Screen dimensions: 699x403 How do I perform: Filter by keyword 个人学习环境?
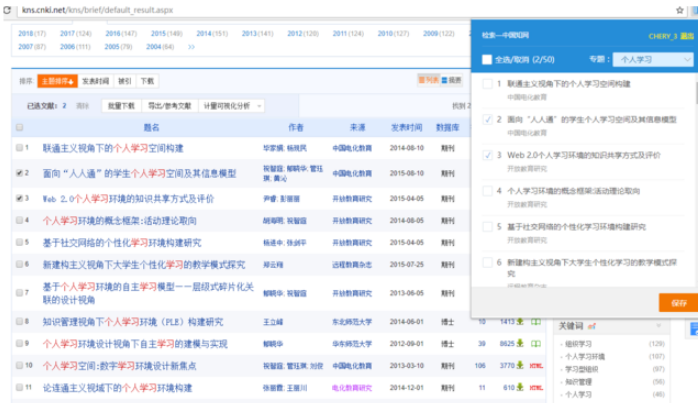[585, 357]
